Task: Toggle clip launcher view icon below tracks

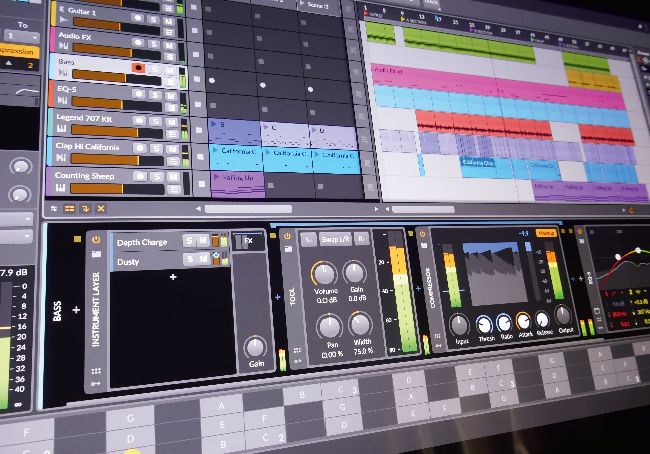Action: point(69,209)
